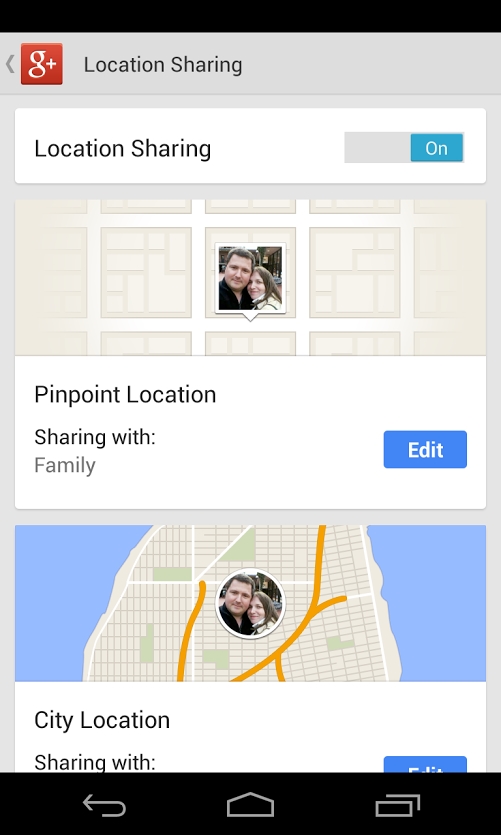
Task: Select the Pinpoint Location heading
Action: [x=125, y=395]
